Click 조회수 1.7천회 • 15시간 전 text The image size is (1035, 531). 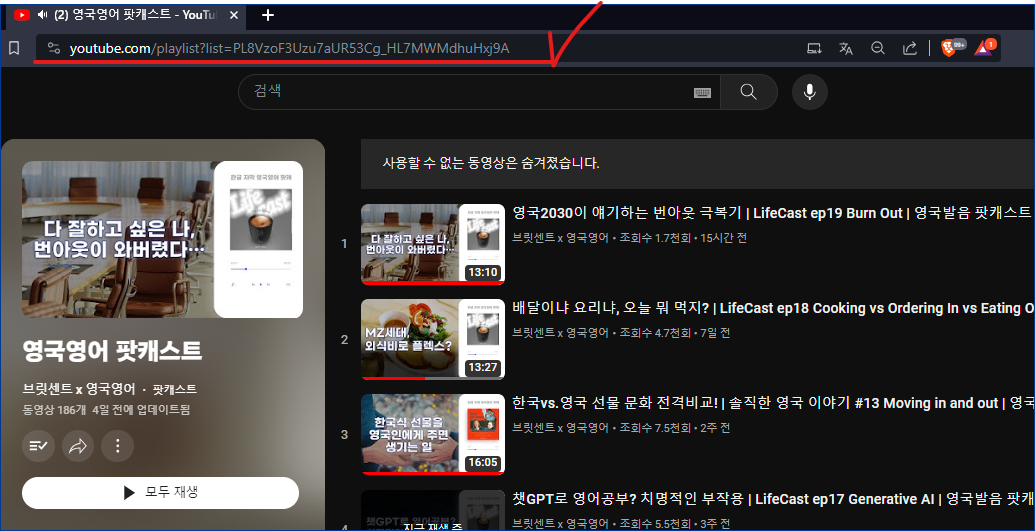point(683,238)
